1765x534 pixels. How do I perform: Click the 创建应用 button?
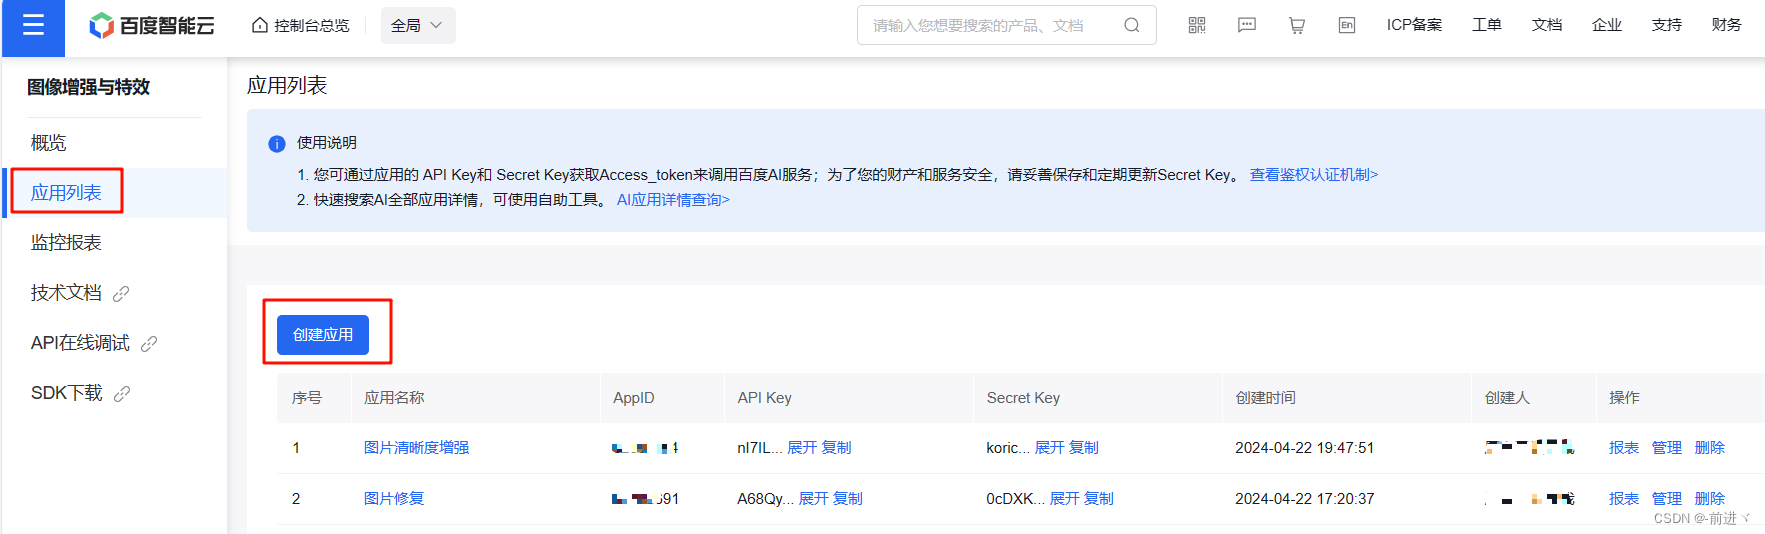323,335
